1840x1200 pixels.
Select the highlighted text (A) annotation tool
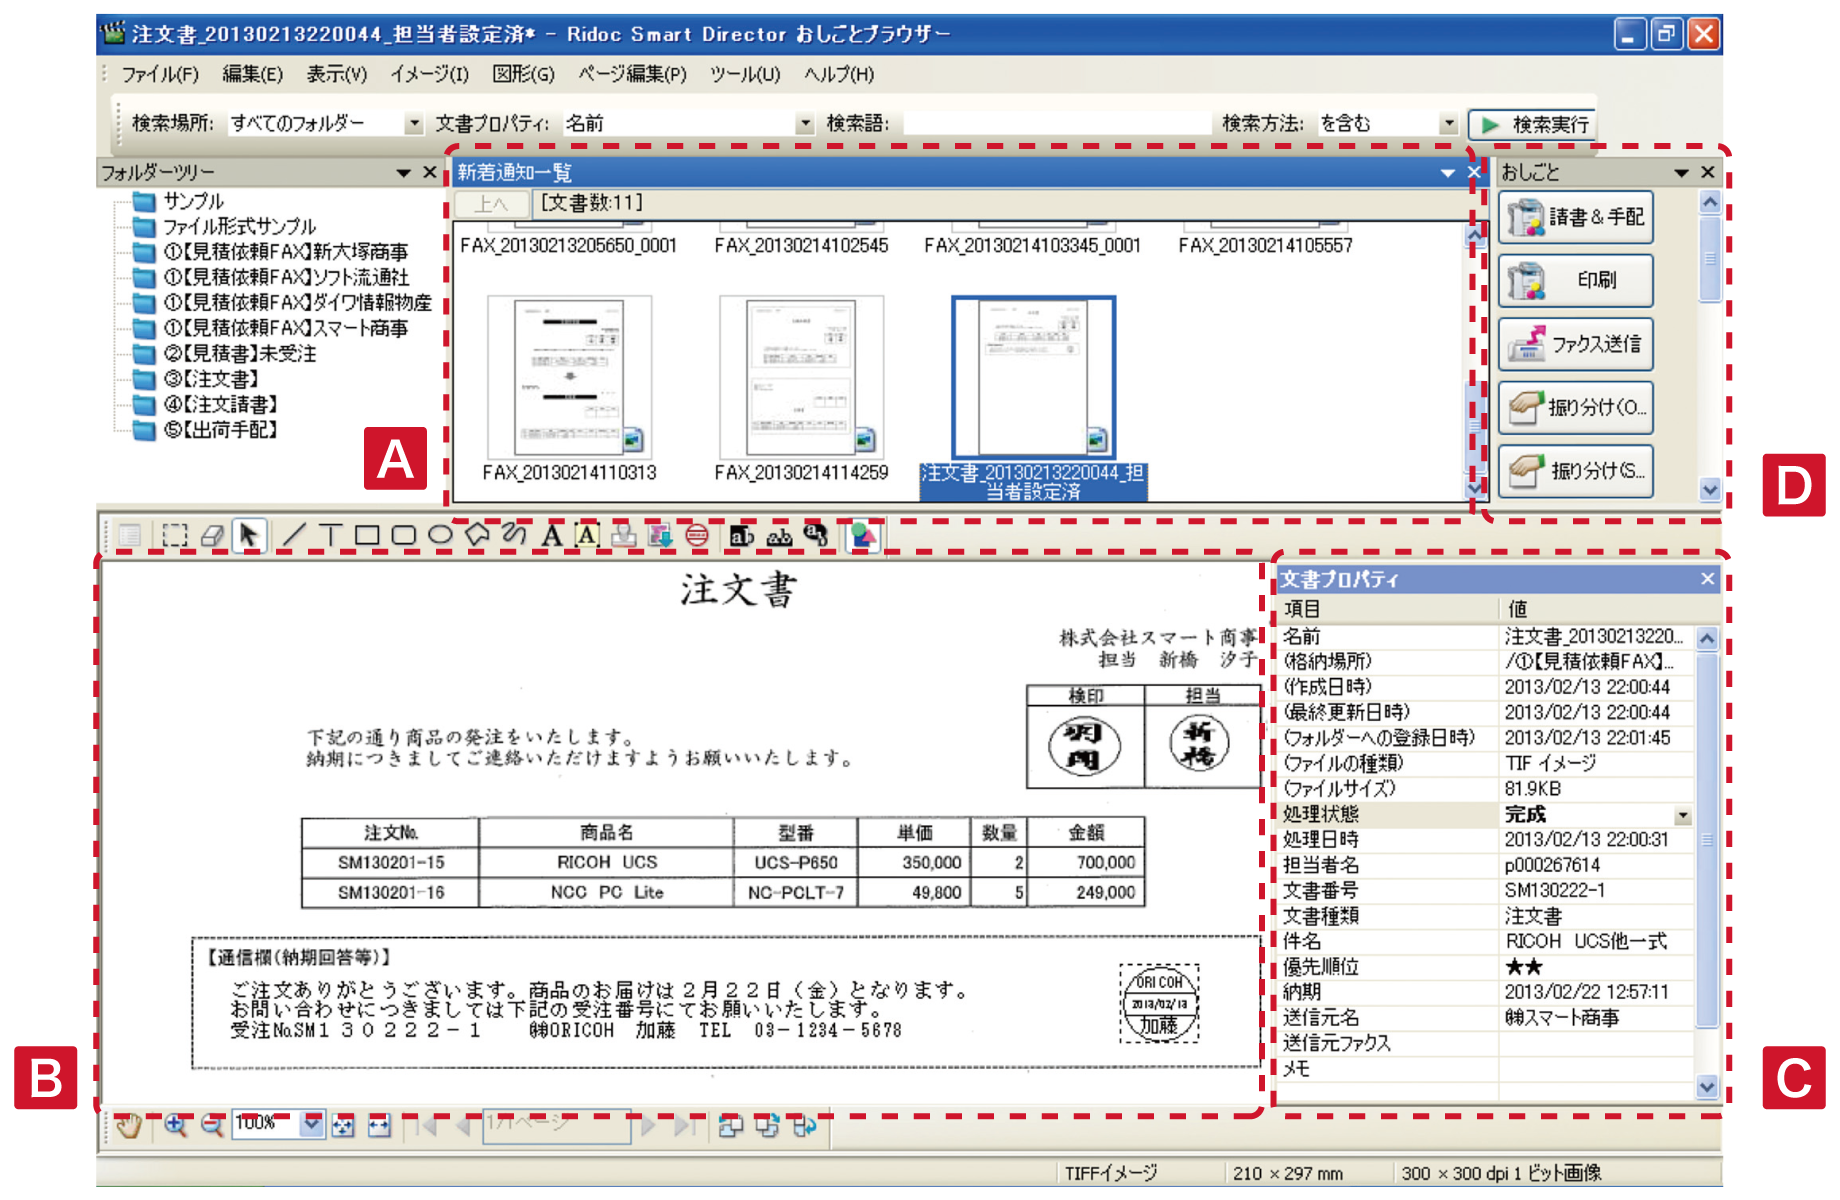[585, 537]
